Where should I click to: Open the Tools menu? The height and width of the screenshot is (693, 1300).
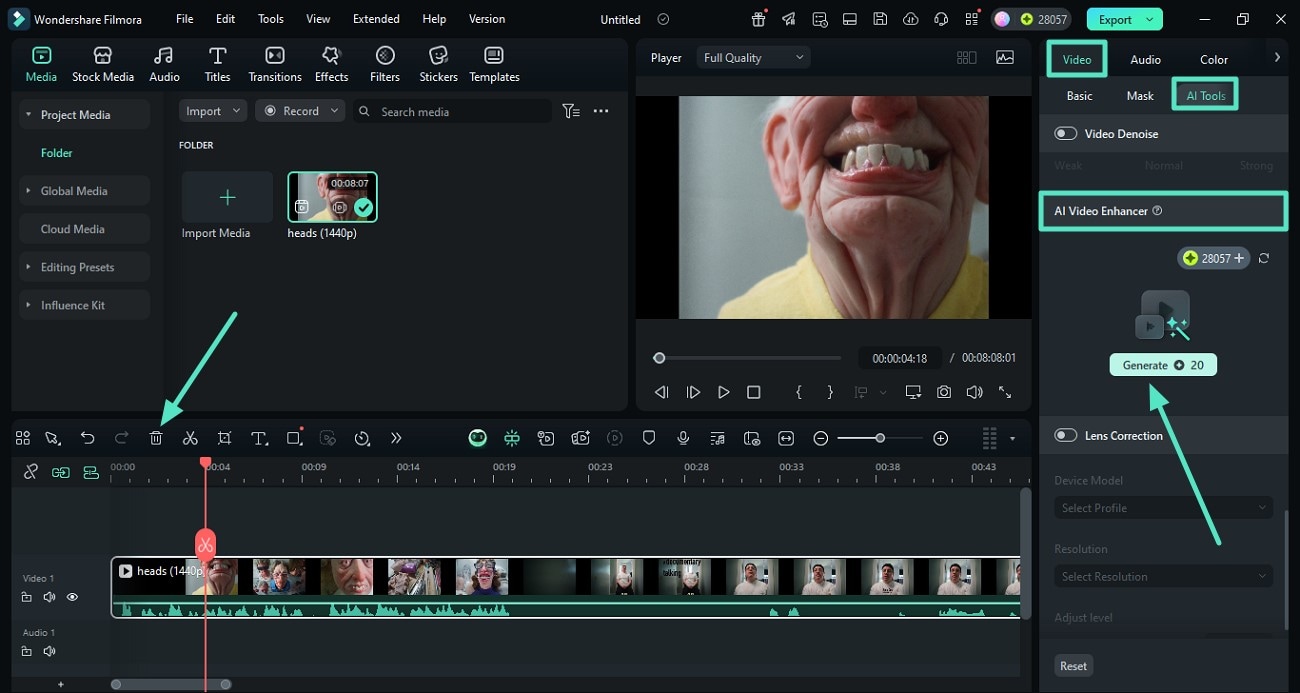(270, 19)
